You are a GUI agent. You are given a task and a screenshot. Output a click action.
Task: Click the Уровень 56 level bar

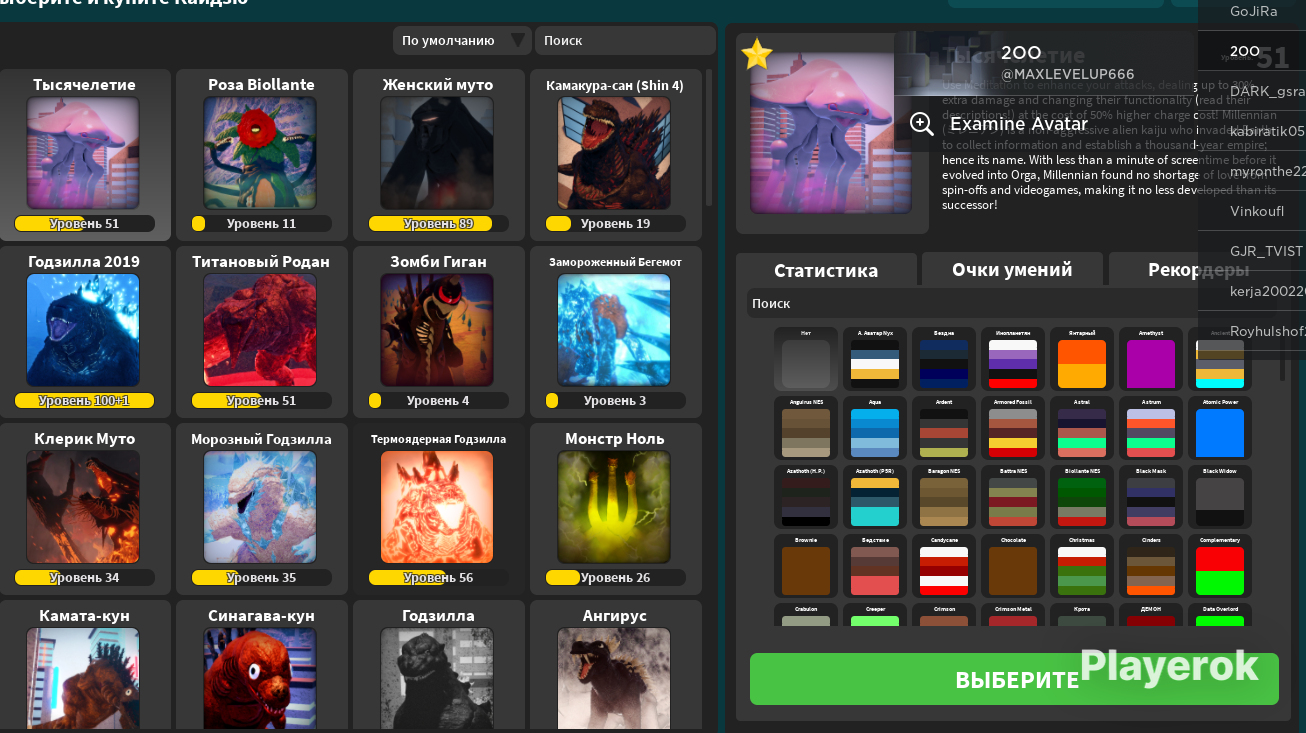[438, 578]
